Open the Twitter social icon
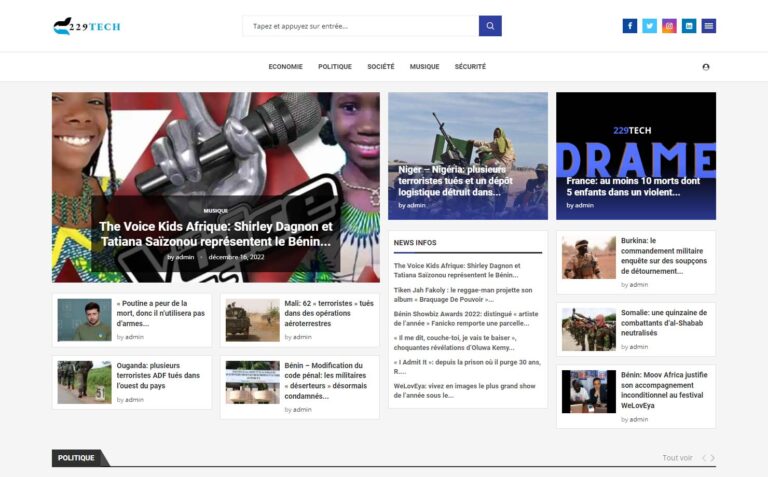This screenshot has height=477, width=768. coord(649,26)
